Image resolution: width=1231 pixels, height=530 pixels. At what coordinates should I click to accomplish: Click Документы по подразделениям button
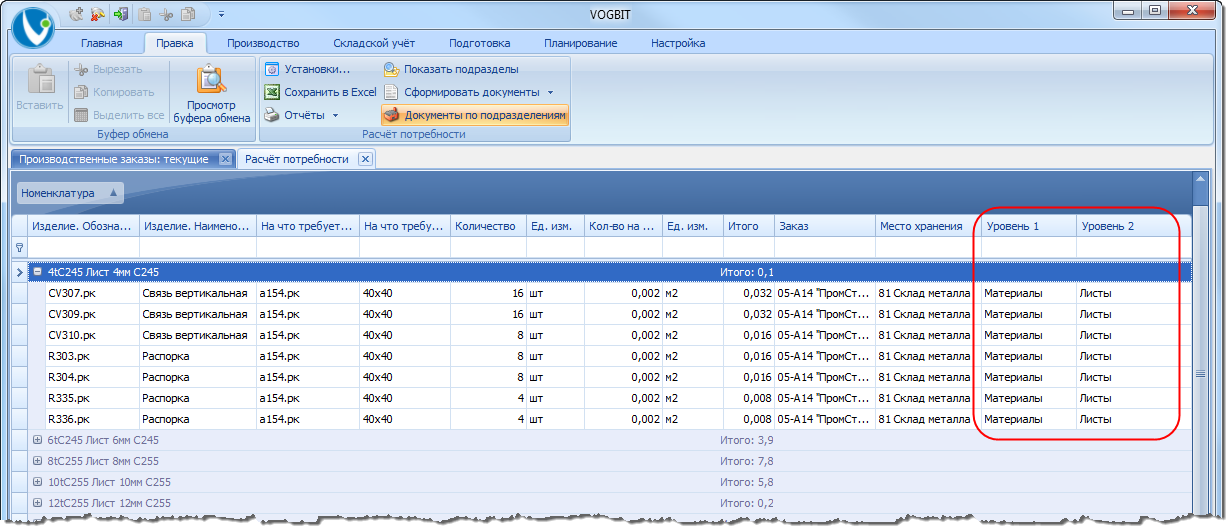[x=475, y=115]
